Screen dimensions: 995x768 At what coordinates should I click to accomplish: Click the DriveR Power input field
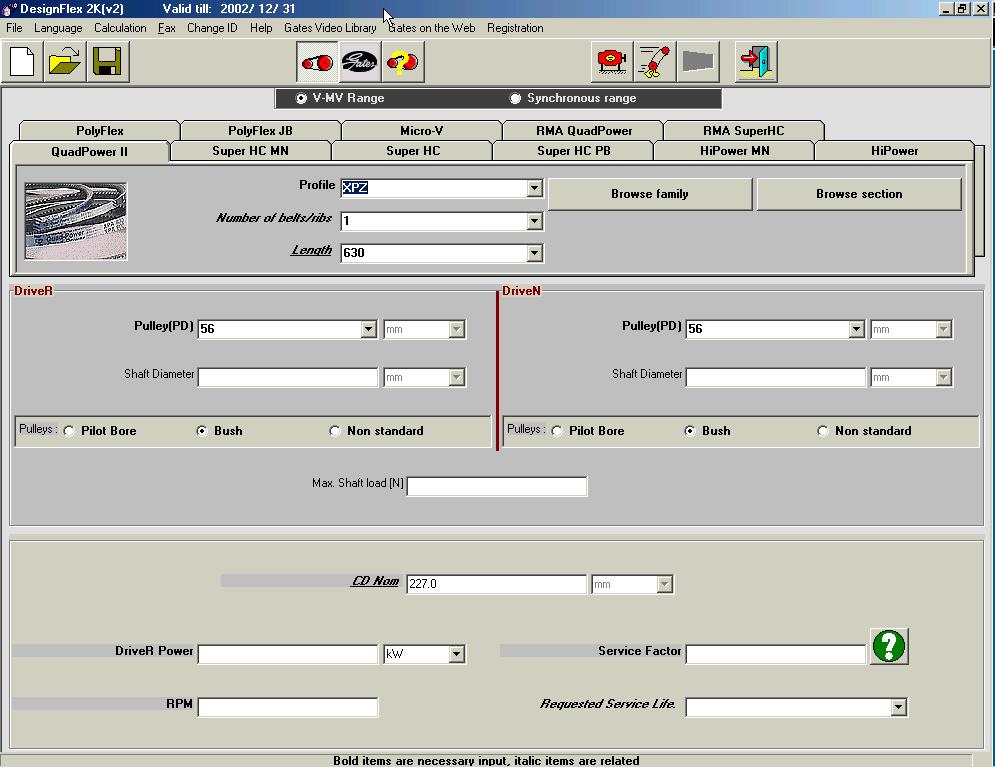[x=288, y=654]
